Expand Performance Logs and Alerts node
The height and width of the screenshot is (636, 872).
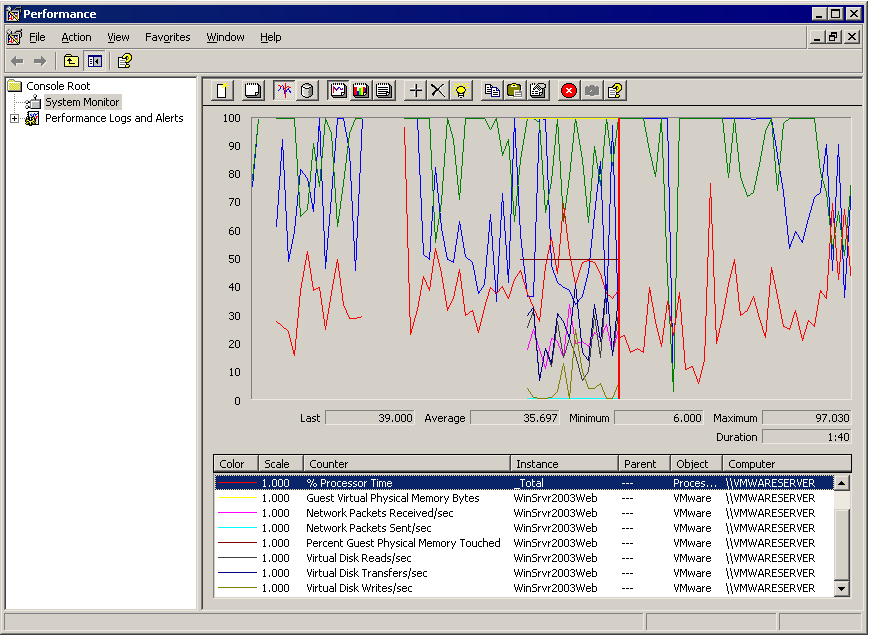click(x=14, y=118)
